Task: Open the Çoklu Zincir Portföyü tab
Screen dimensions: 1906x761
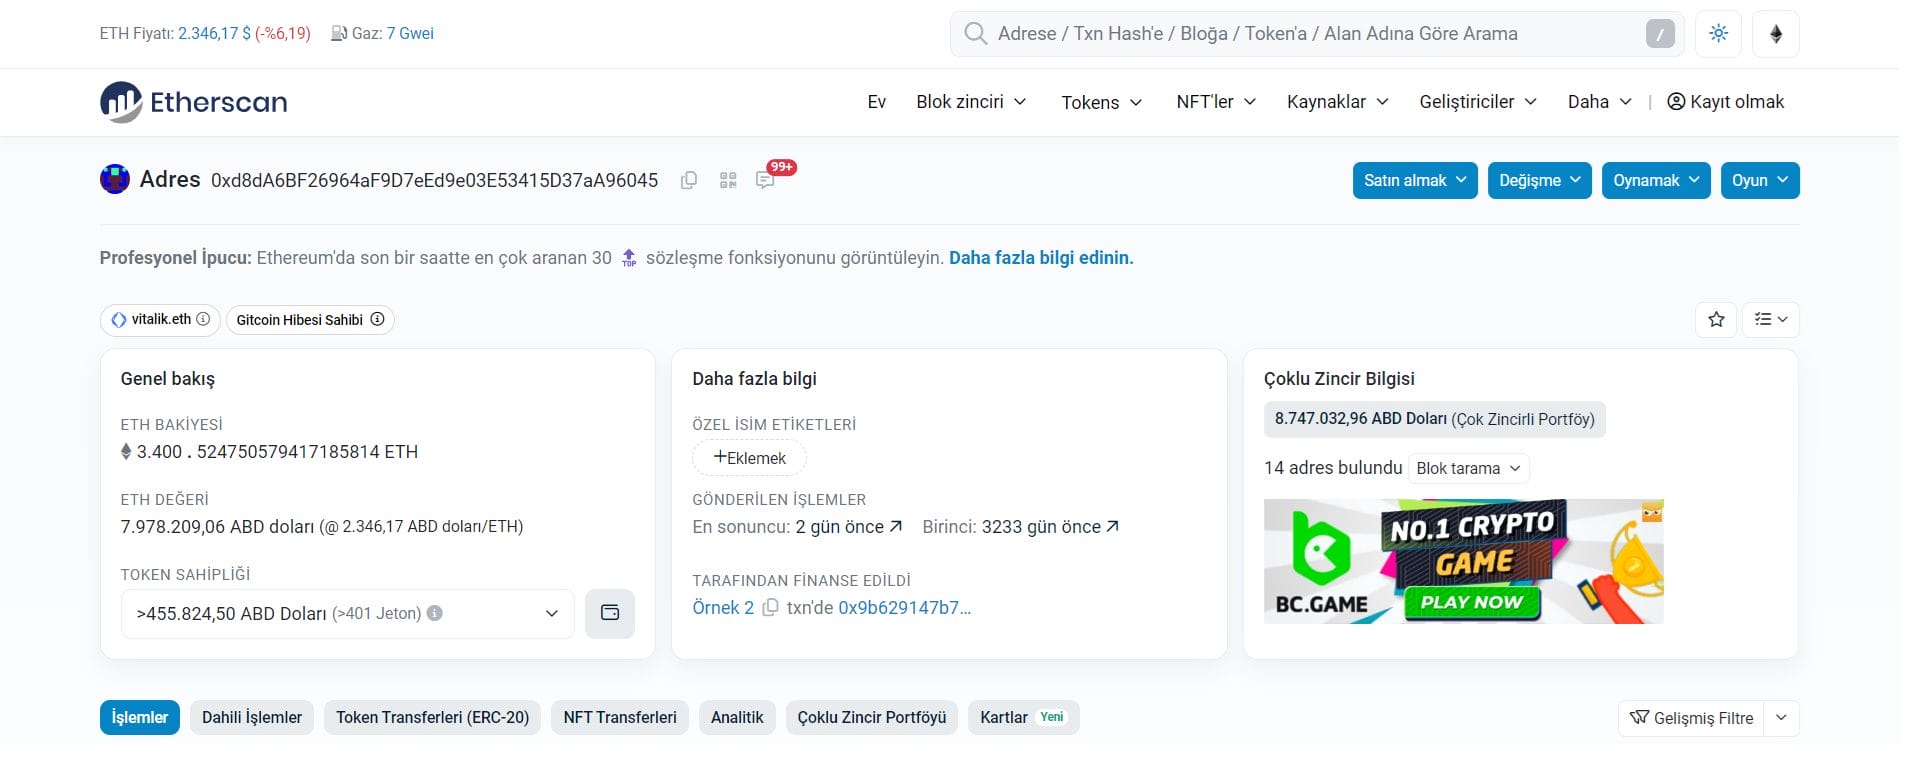Action: point(872,718)
